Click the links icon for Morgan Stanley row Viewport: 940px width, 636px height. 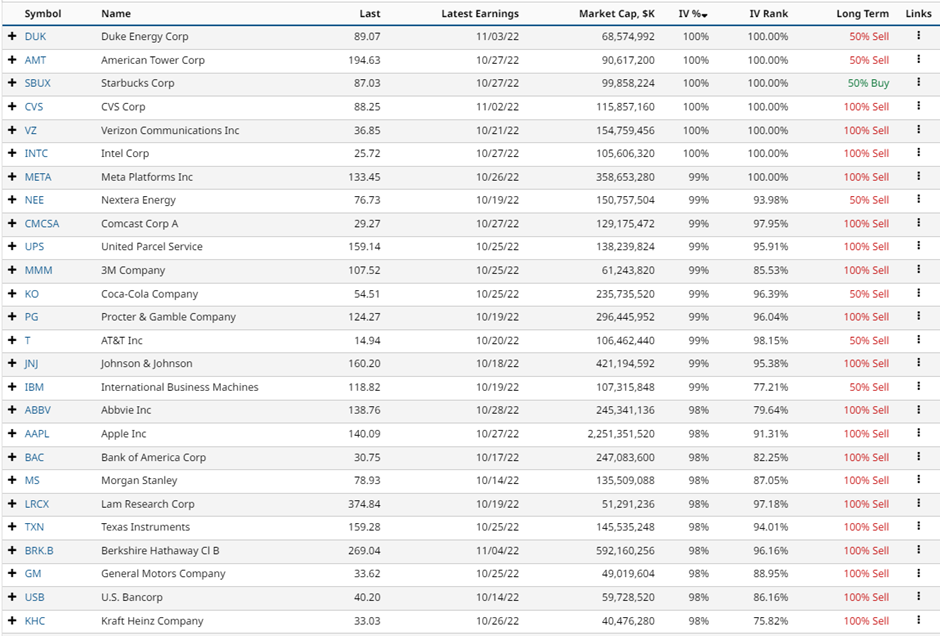point(918,481)
